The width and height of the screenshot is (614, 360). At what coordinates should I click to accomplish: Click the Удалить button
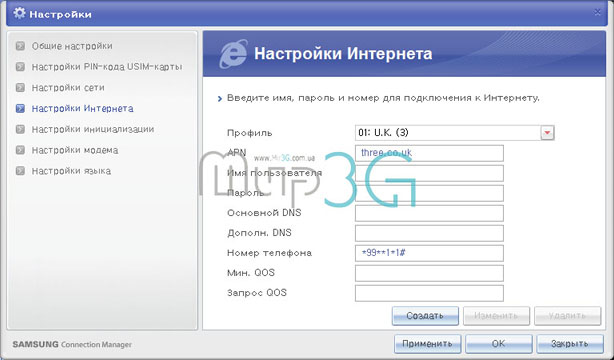point(567,316)
